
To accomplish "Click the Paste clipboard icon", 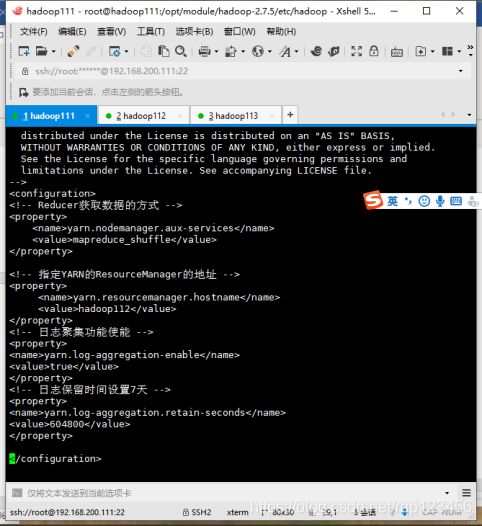I will pyautogui.click(x=163, y=51).
